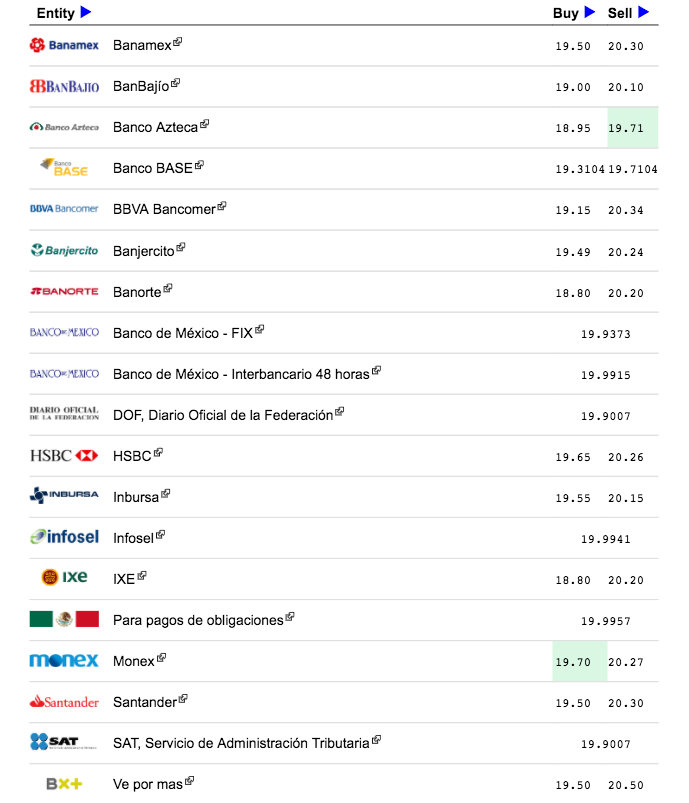Open Banco de México - FIX link
The width and height of the screenshot is (689, 803).
point(182,333)
